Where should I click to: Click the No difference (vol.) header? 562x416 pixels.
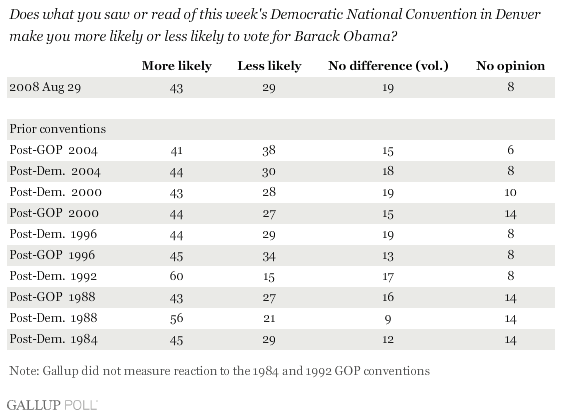[x=388, y=66]
